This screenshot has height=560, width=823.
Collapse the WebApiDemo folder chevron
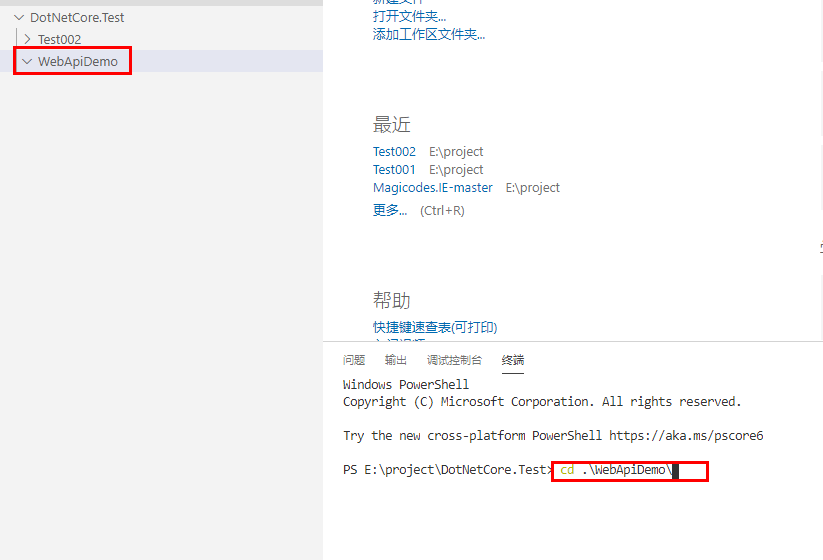27,61
